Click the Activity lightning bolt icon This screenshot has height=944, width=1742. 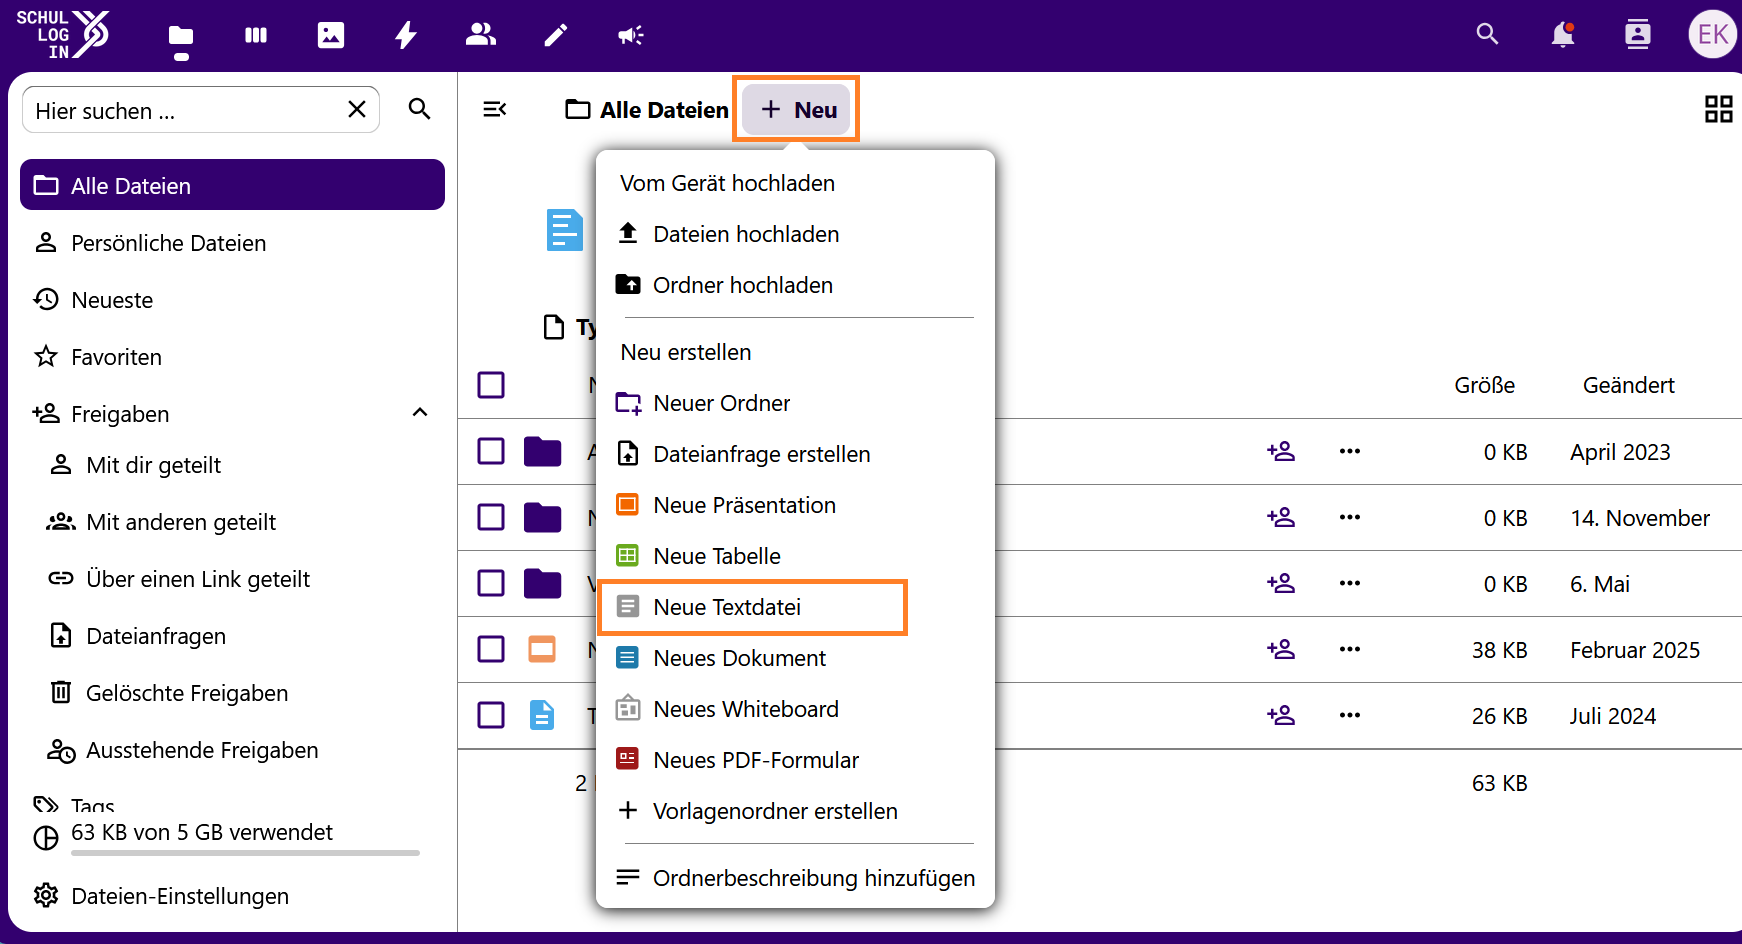406,35
